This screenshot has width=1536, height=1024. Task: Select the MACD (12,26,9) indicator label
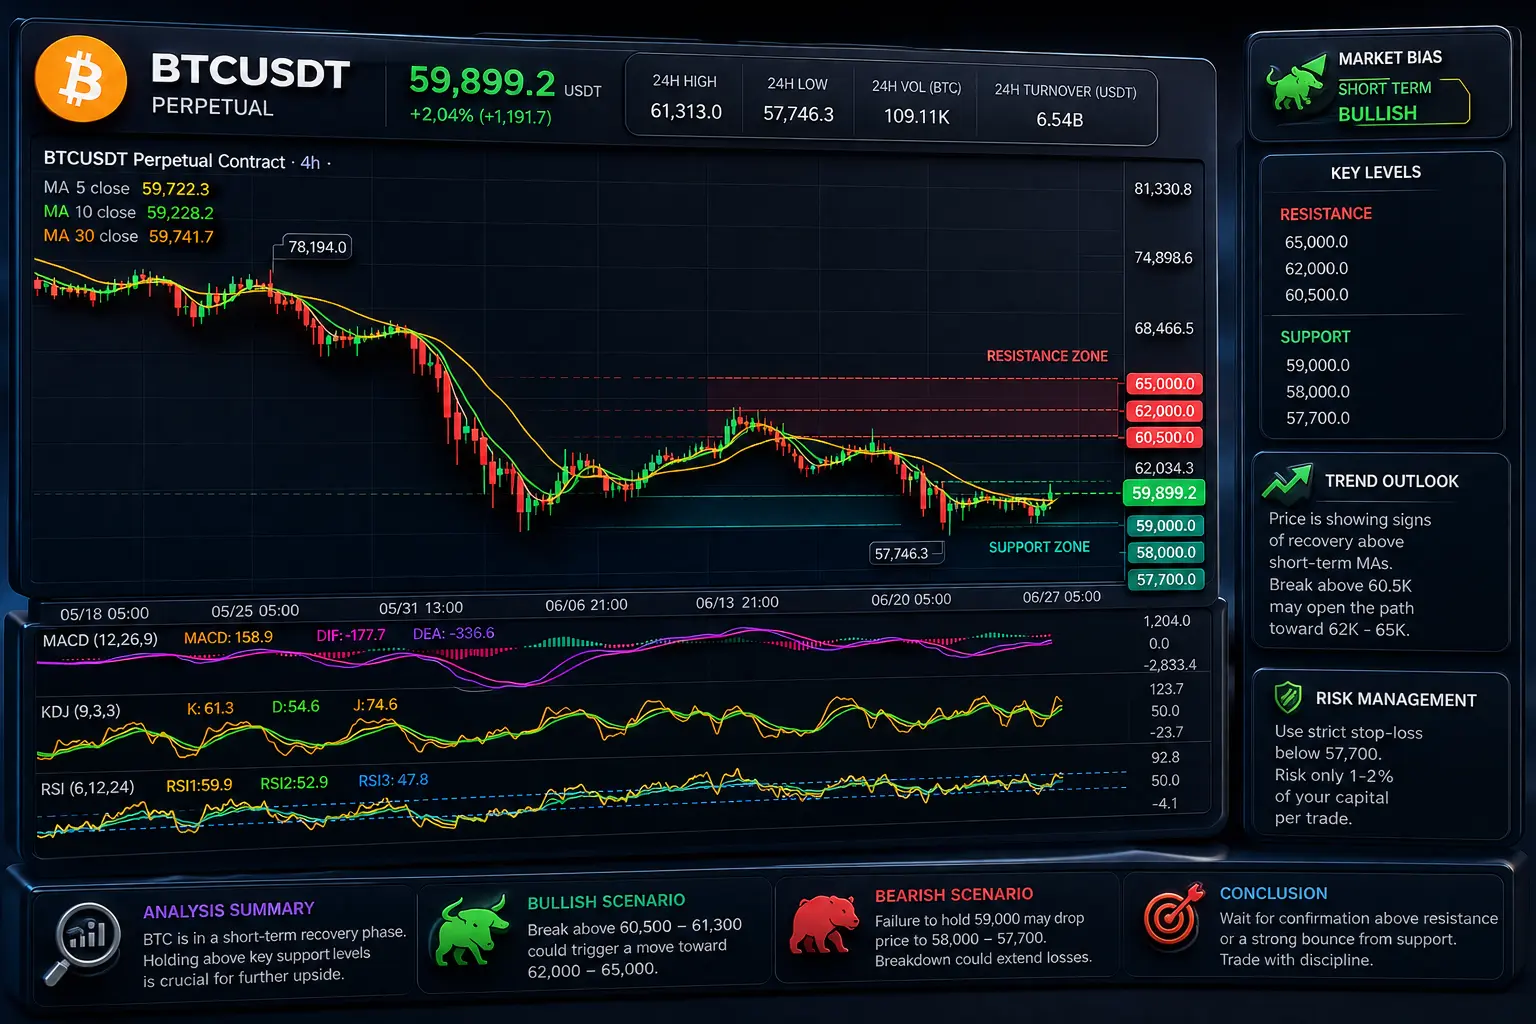click(100, 640)
